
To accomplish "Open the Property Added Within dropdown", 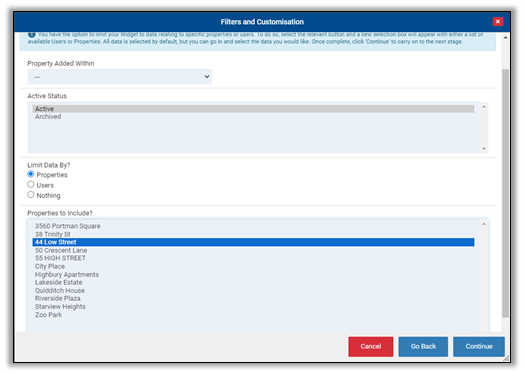I will point(119,77).
